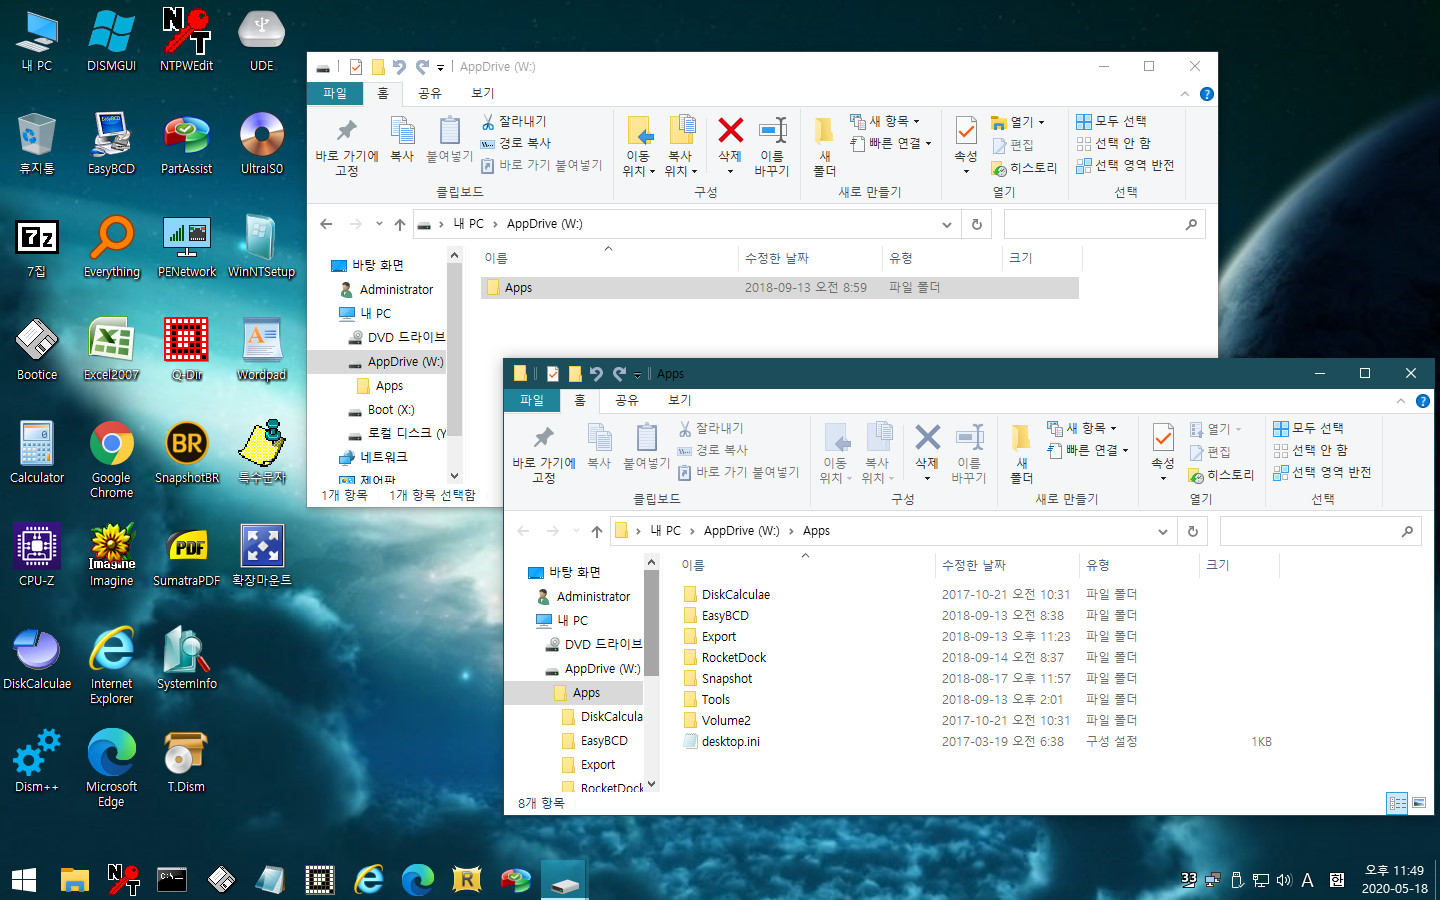1440x900 pixels.
Task: Select the WinNTSetup desktop icon
Action: (x=261, y=247)
